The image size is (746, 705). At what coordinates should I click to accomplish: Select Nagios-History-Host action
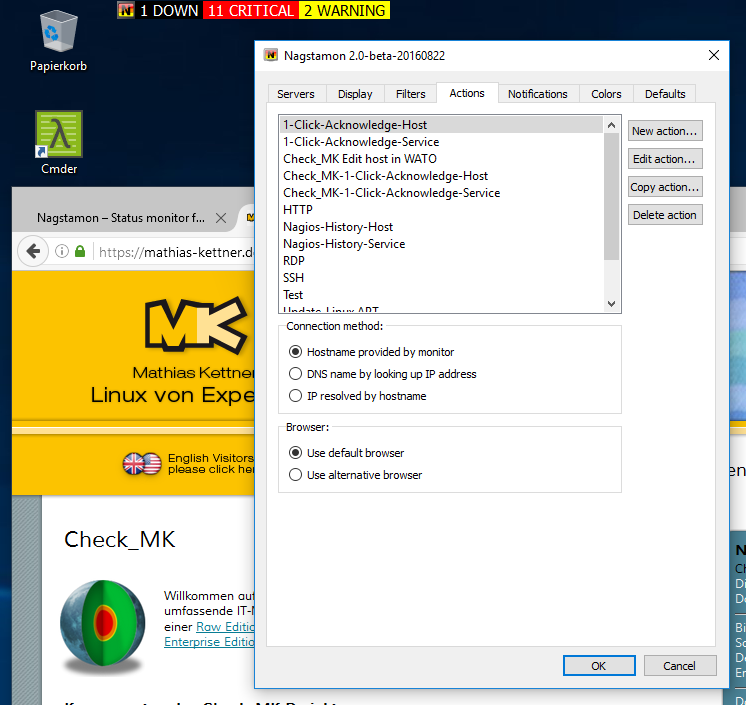point(442,227)
